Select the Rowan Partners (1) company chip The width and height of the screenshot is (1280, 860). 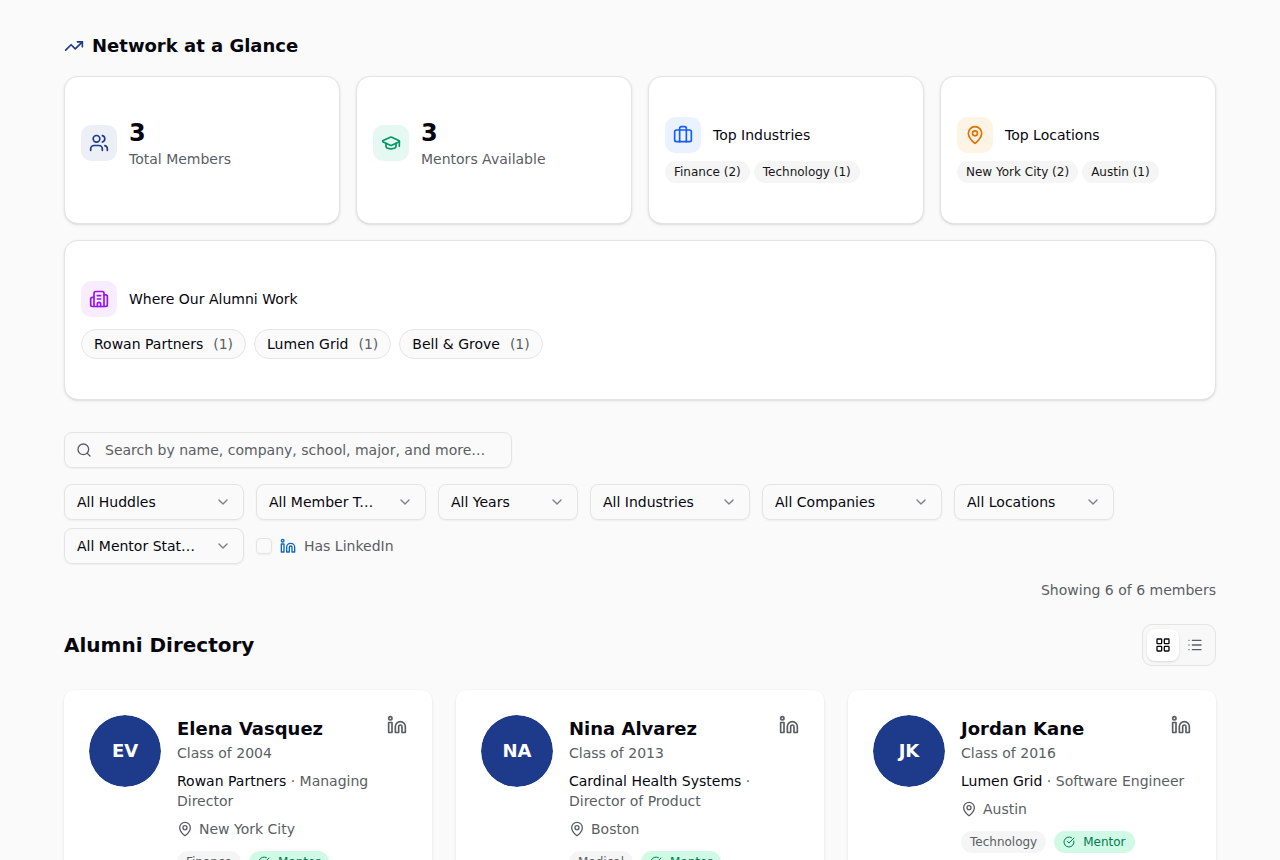(x=163, y=344)
